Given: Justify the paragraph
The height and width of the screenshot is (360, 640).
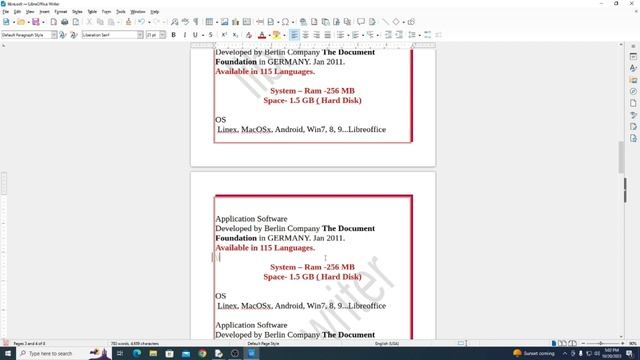Looking at the screenshot, I should (x=327, y=35).
